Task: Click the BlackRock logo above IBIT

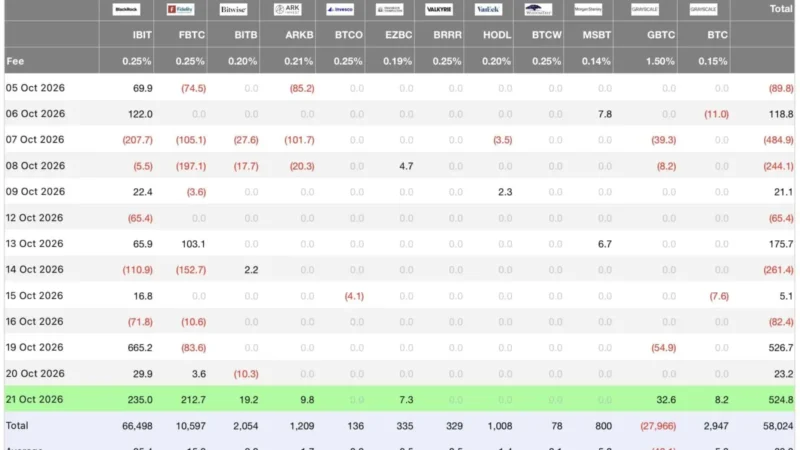Action: (126, 9)
